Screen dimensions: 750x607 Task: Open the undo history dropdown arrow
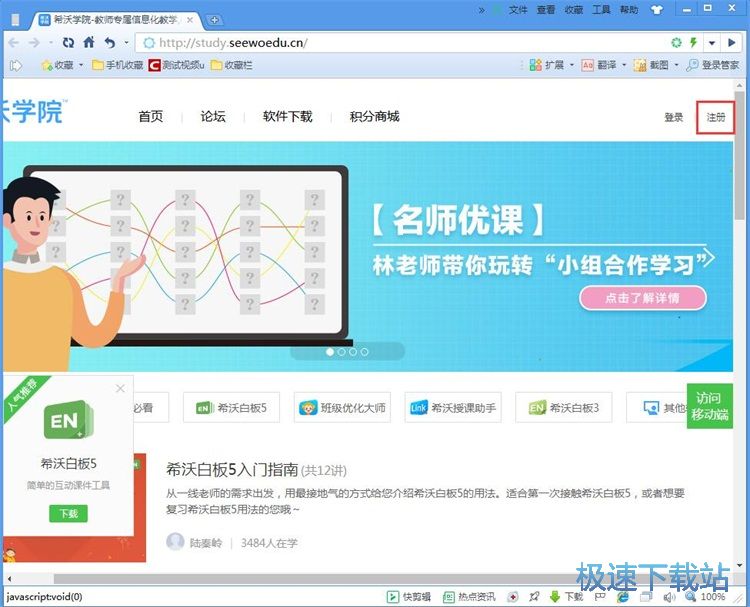point(126,43)
